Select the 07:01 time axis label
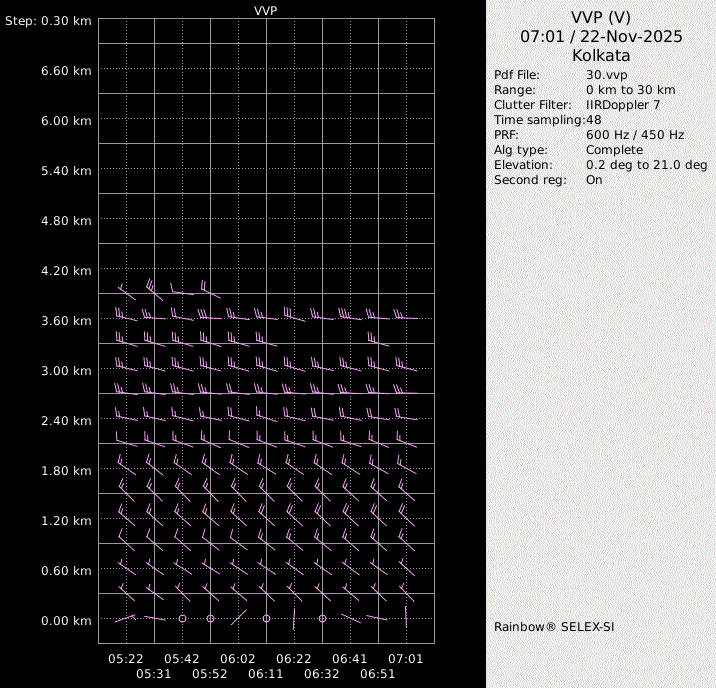 pyautogui.click(x=406, y=659)
